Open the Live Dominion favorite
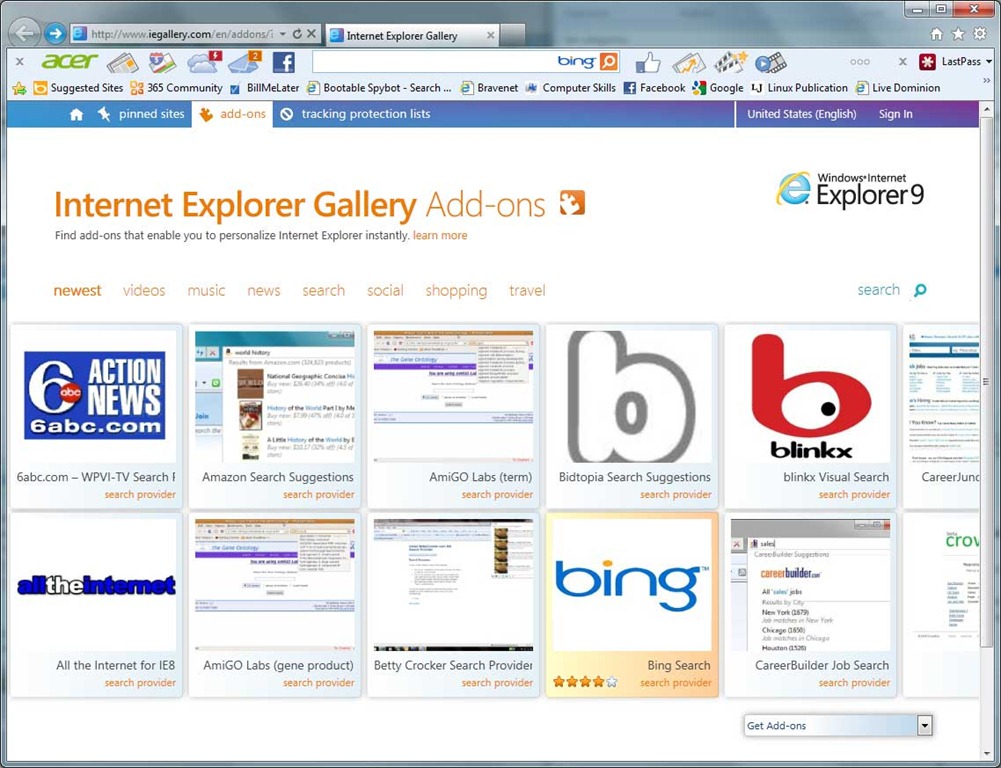 point(898,88)
